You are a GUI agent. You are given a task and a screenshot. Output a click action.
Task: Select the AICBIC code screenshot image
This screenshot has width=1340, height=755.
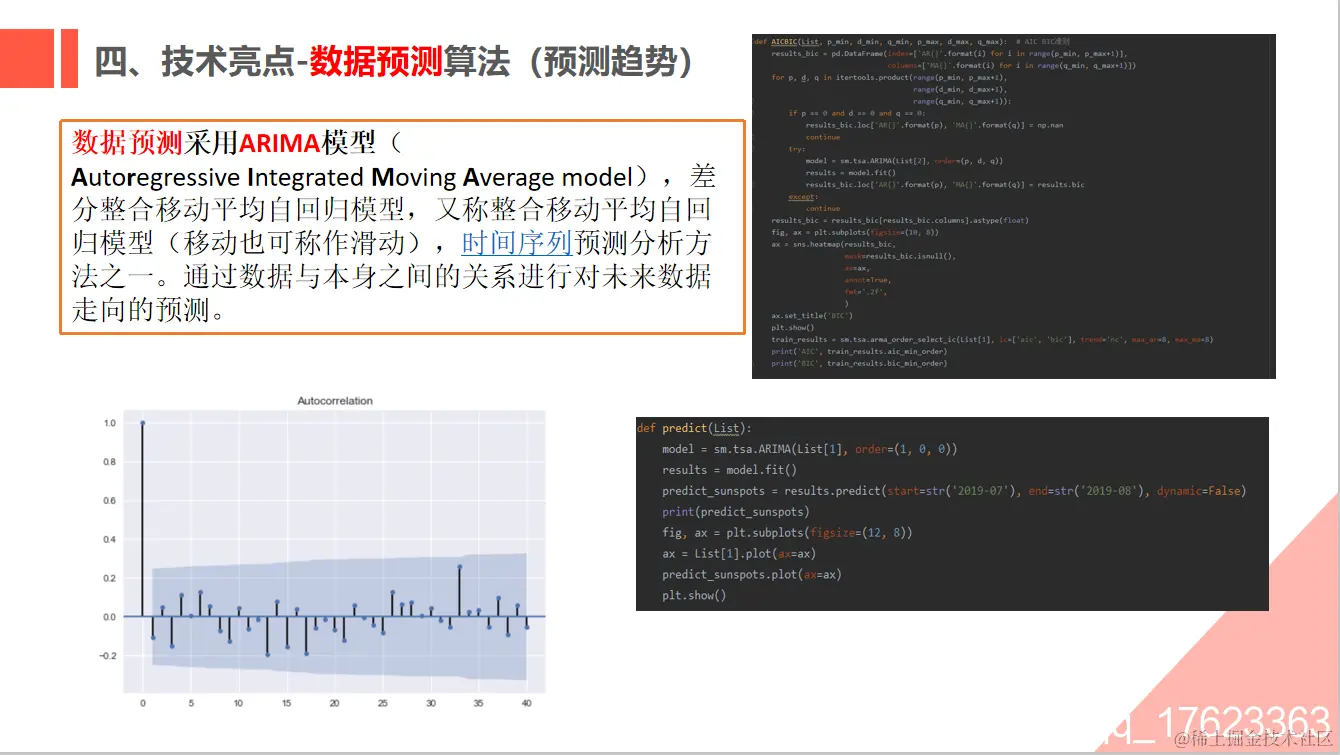[1014, 206]
